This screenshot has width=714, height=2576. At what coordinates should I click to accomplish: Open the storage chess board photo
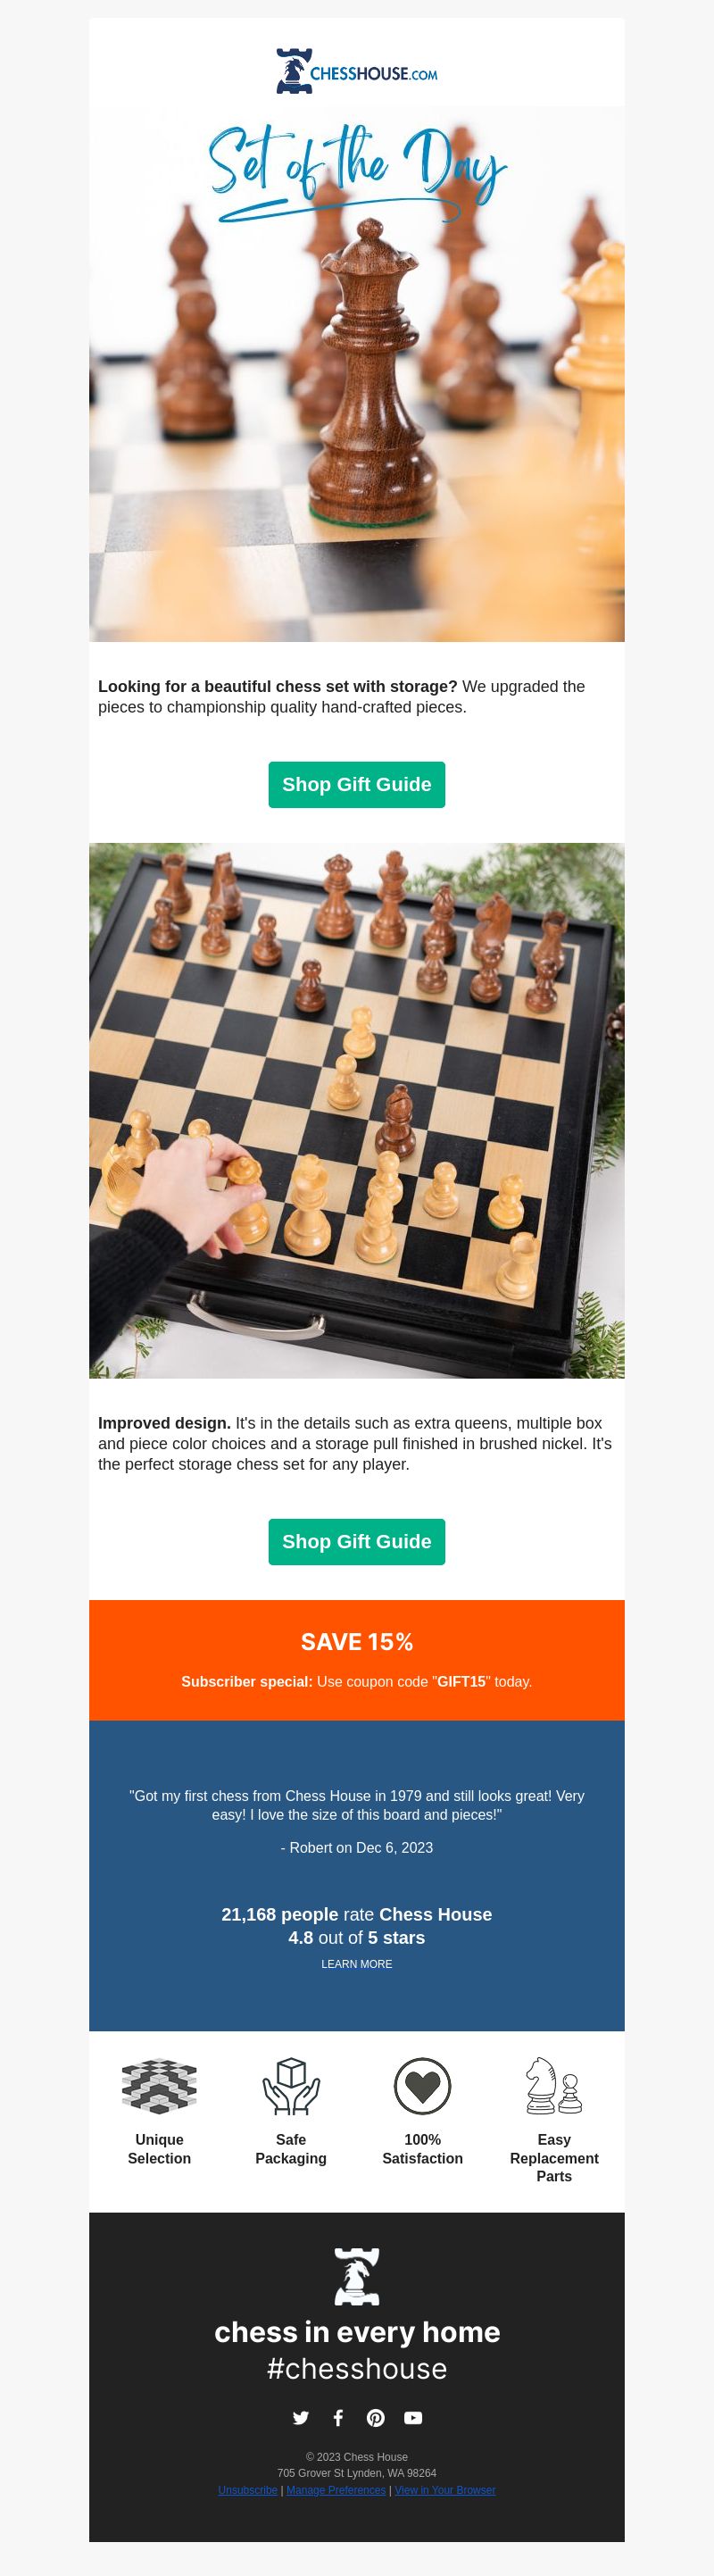pyautogui.click(x=357, y=1110)
